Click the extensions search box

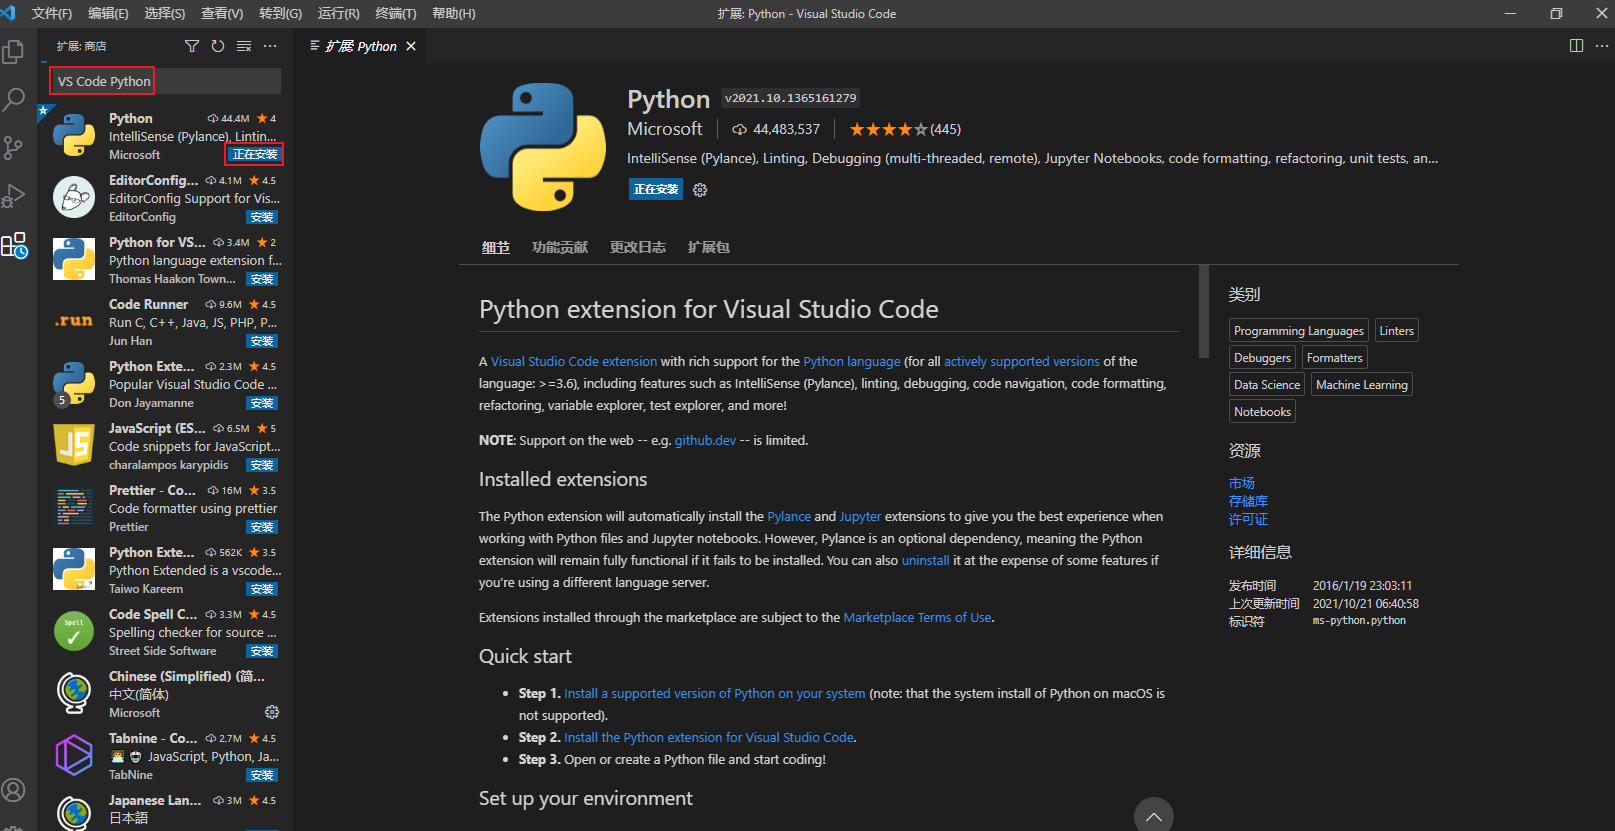165,81
